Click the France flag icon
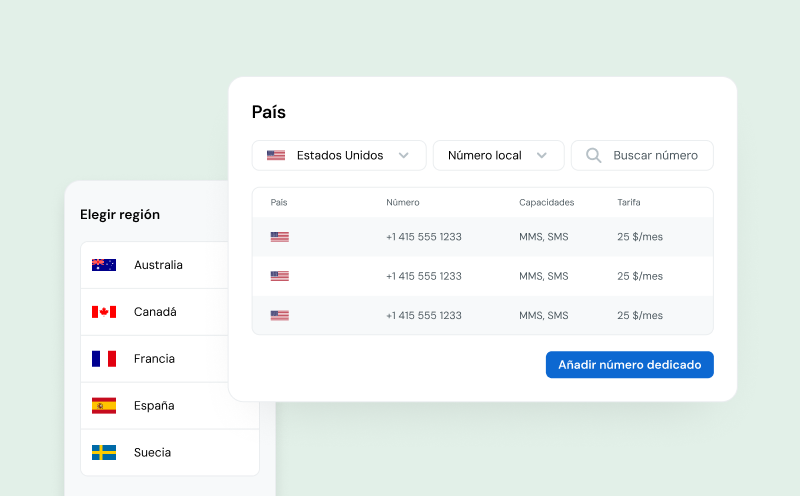Screen dimensions: 800x496 104,359
